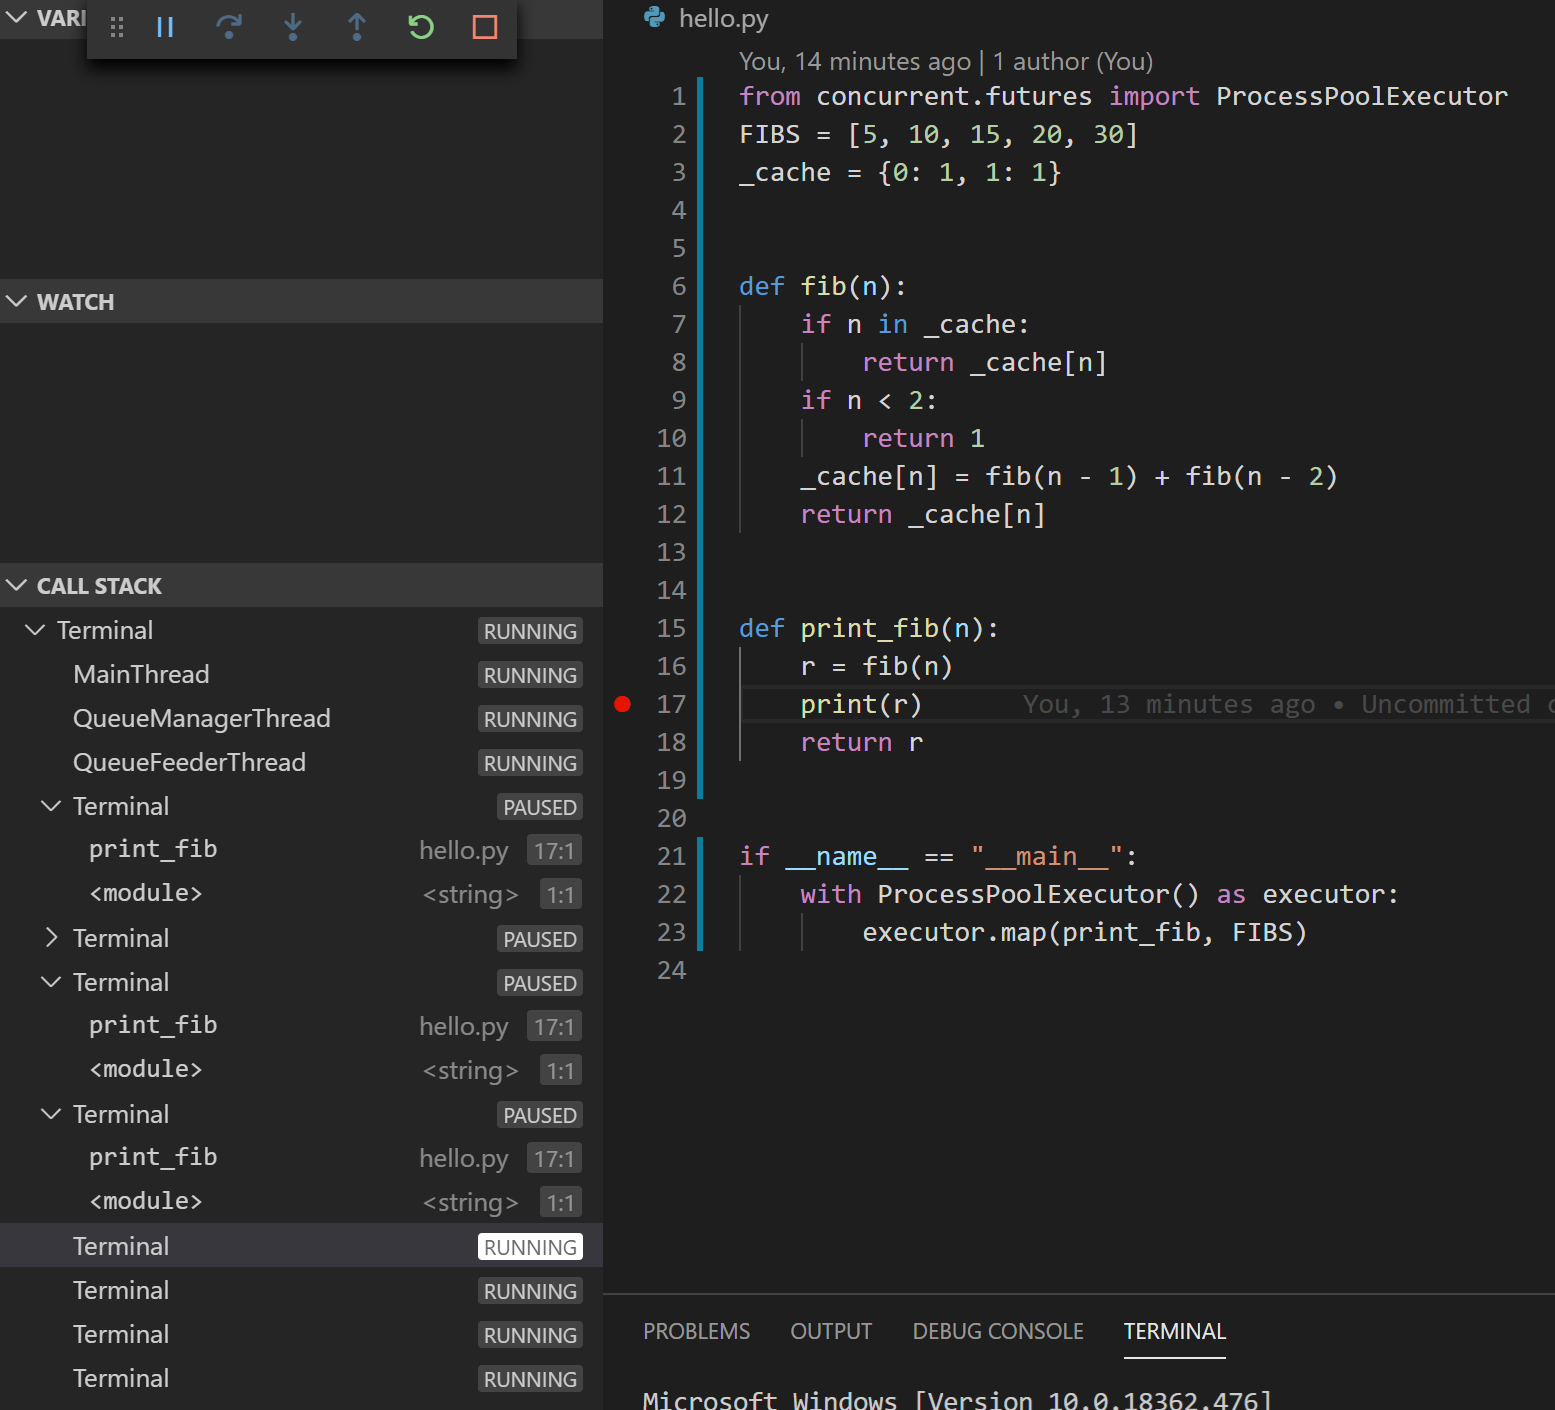This screenshot has width=1555, height=1410.
Task: Collapse the WATCH section
Action: click(16, 301)
